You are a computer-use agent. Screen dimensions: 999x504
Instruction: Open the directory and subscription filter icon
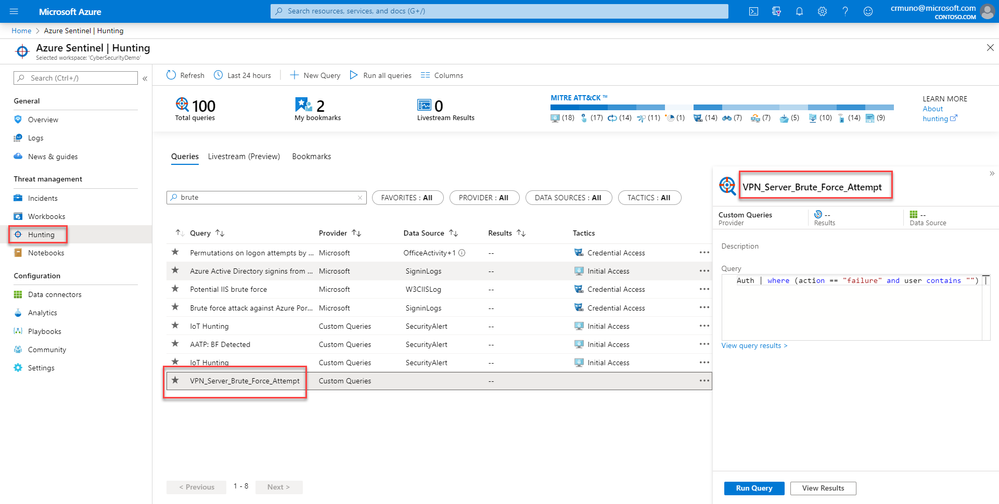tap(776, 11)
